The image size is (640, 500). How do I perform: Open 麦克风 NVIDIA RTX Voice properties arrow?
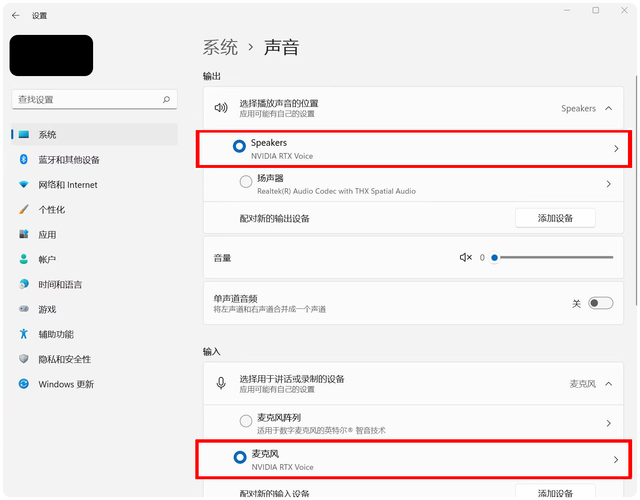tap(616, 460)
